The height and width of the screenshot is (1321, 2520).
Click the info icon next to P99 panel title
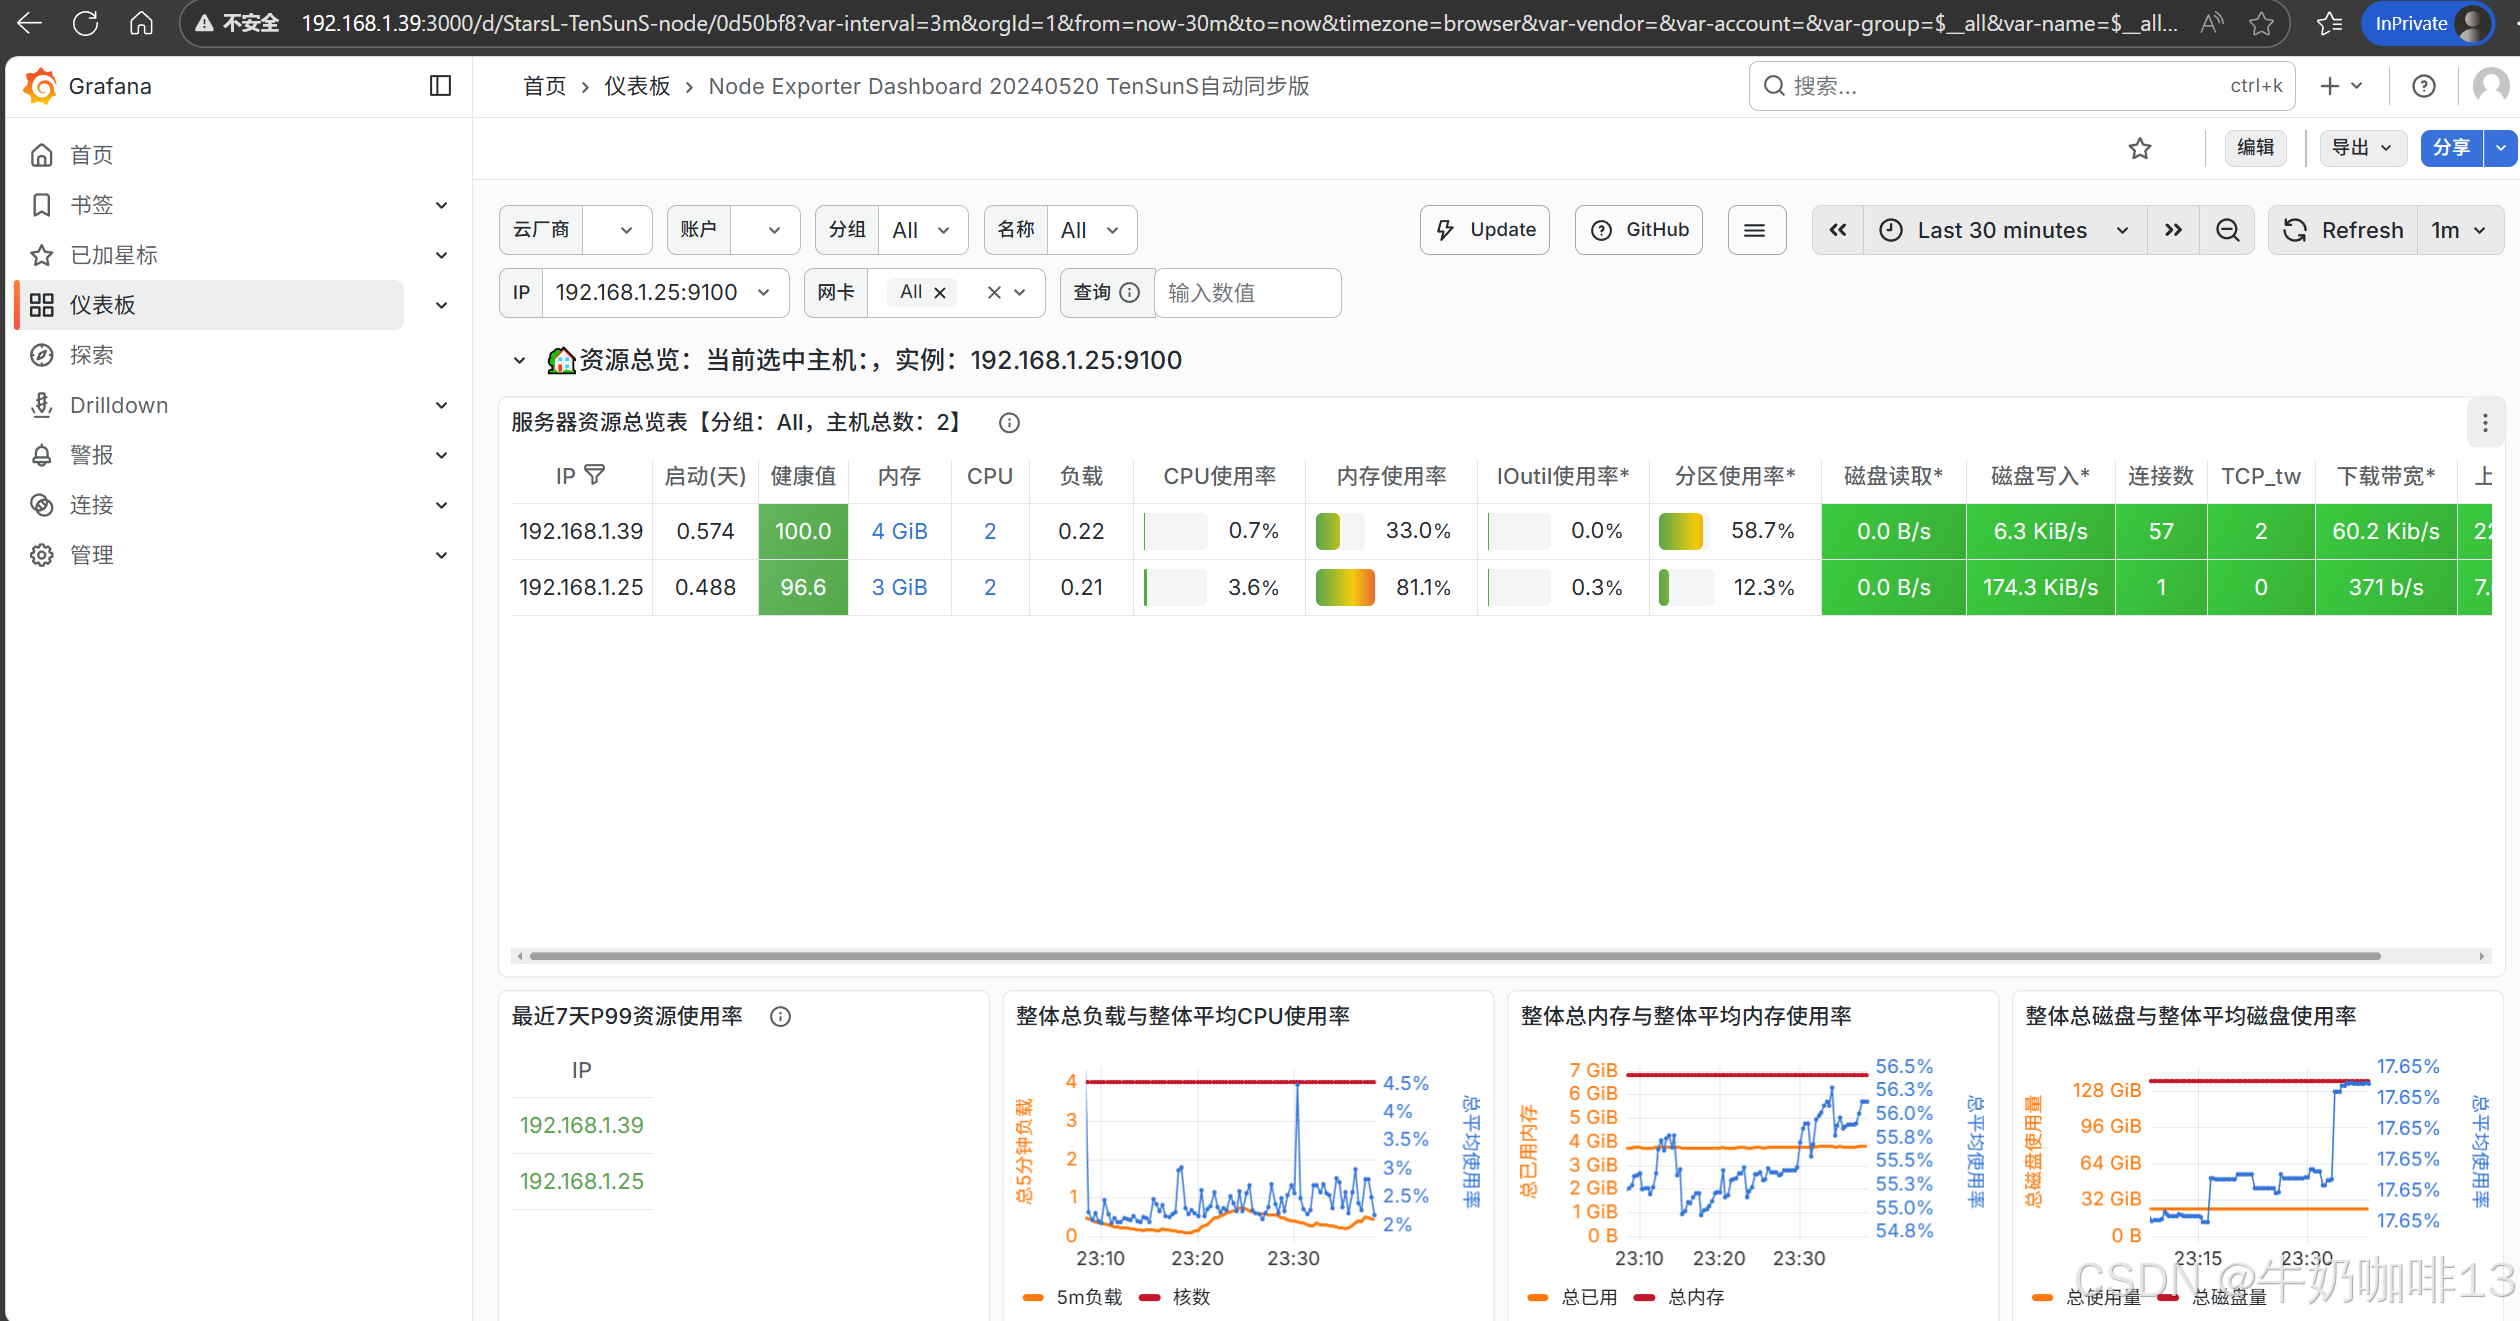780,1017
